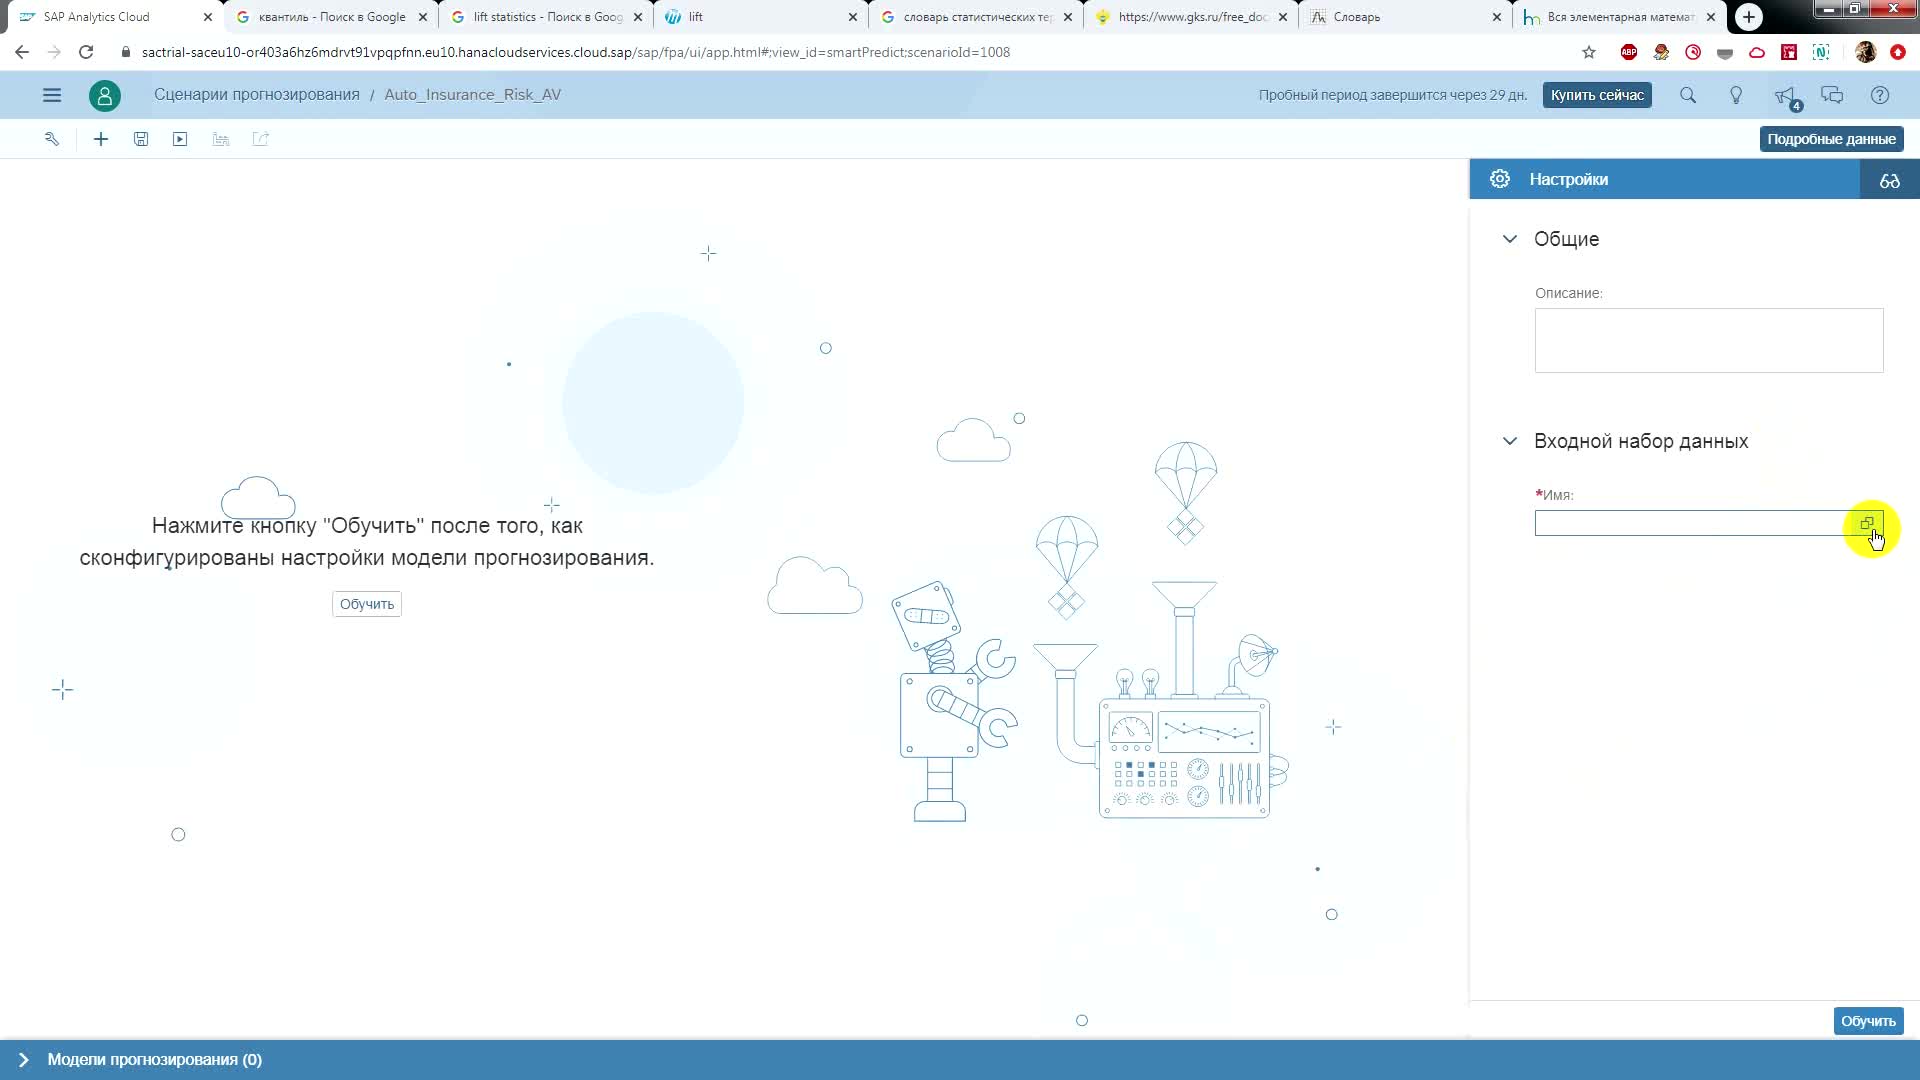Screen dimensions: 1920x1080
Task: Close the SAP Analytics Cloud tab
Action: pos(208,17)
